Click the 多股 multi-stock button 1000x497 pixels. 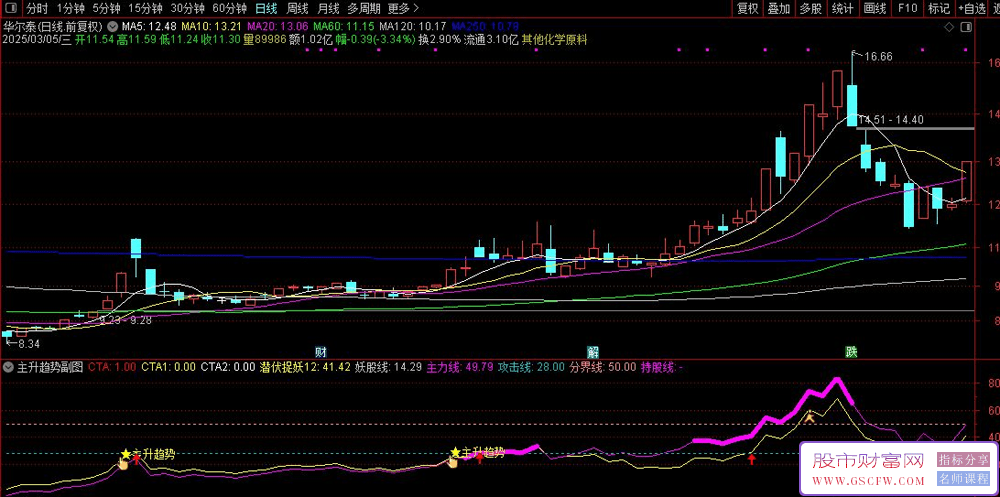811,8
